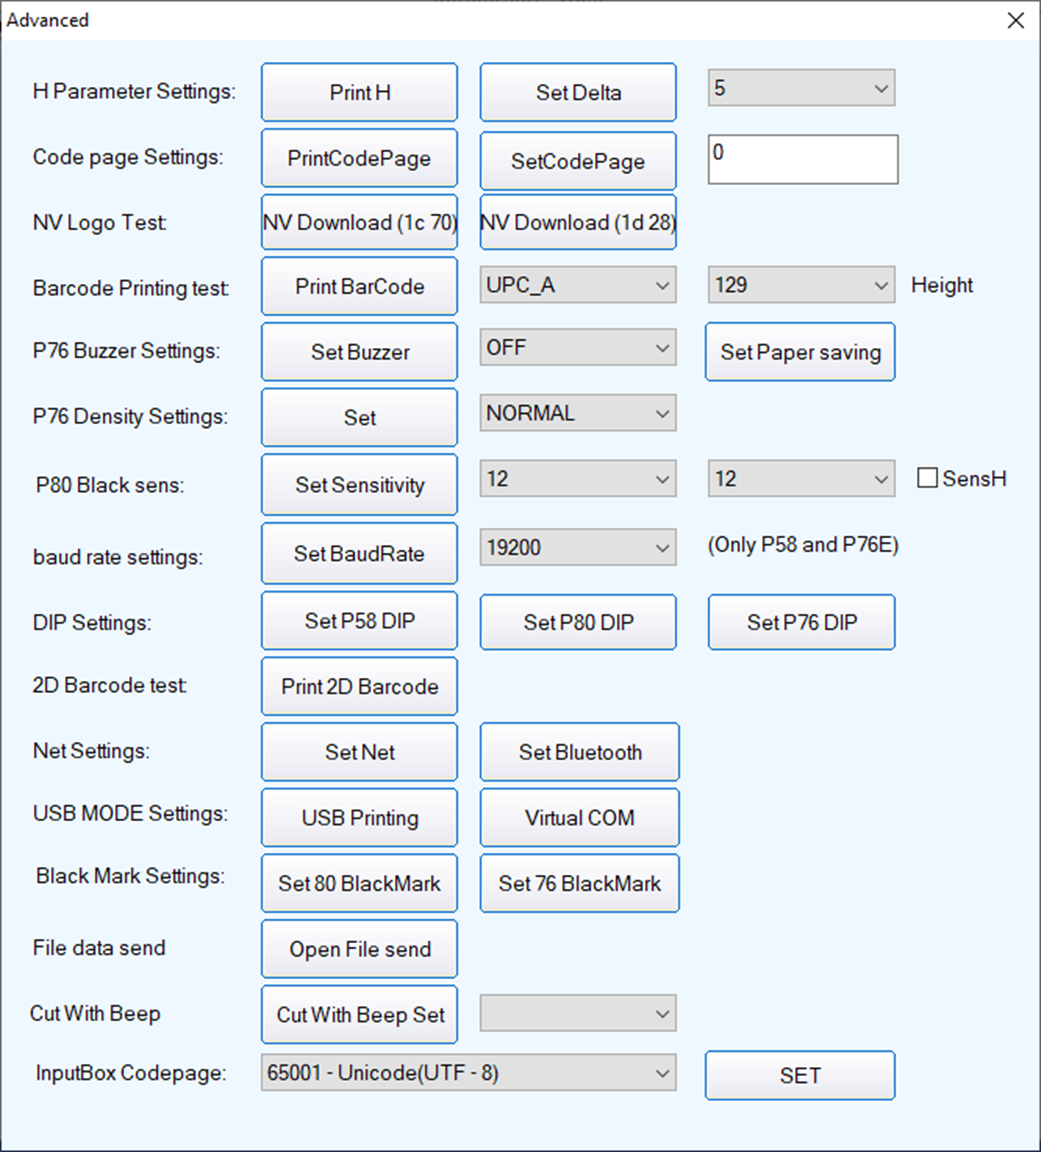Image resolution: width=1041 pixels, height=1152 pixels.
Task: Click the 'Black Mark Settings:' label
Action: click(x=130, y=876)
